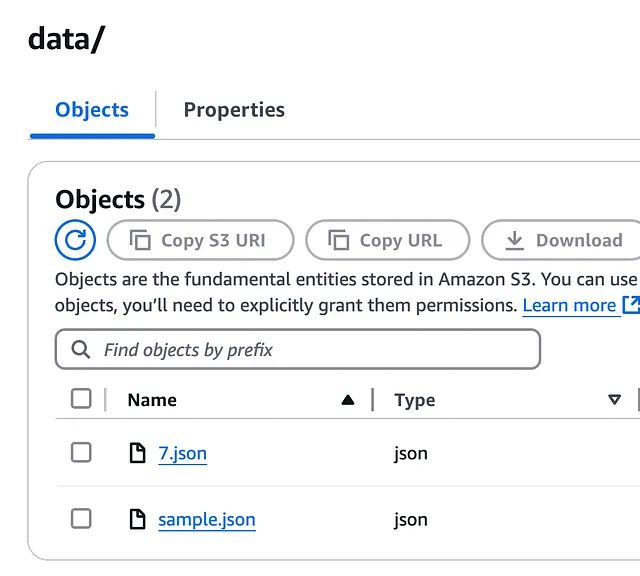Viewport: 640px width, 576px height.
Task: Click the Type column header label
Action: point(414,400)
